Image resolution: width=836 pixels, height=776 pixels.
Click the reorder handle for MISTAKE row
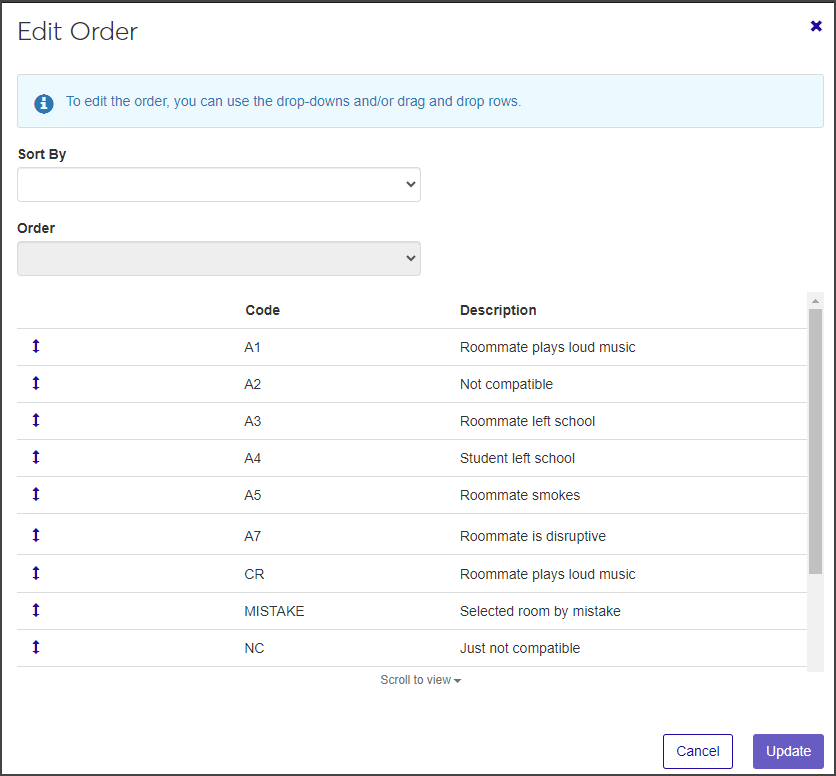click(36, 610)
